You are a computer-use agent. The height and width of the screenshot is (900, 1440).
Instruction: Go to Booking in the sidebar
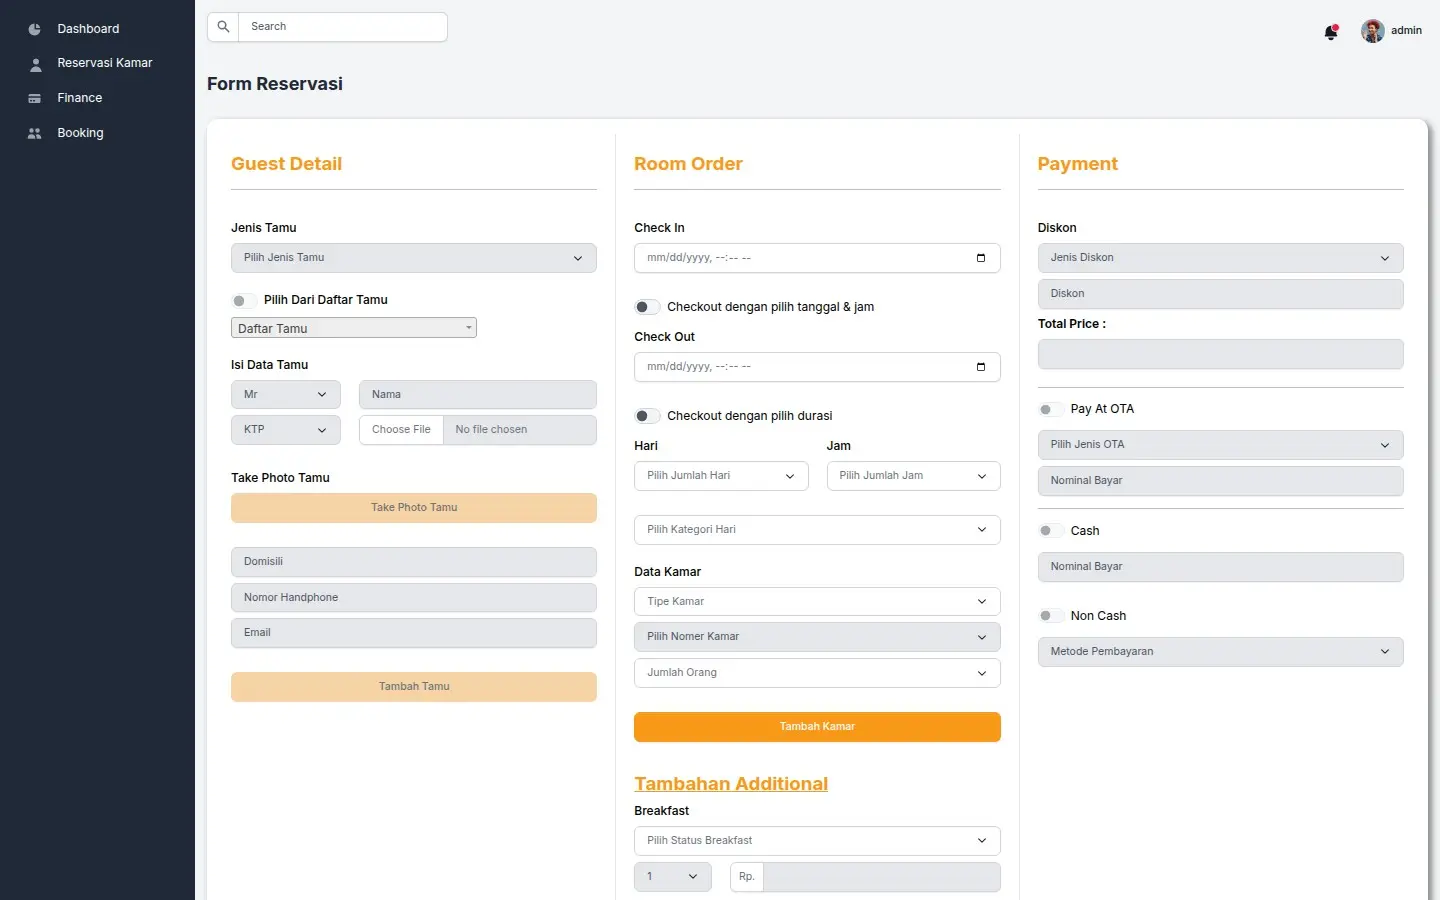[80, 133]
